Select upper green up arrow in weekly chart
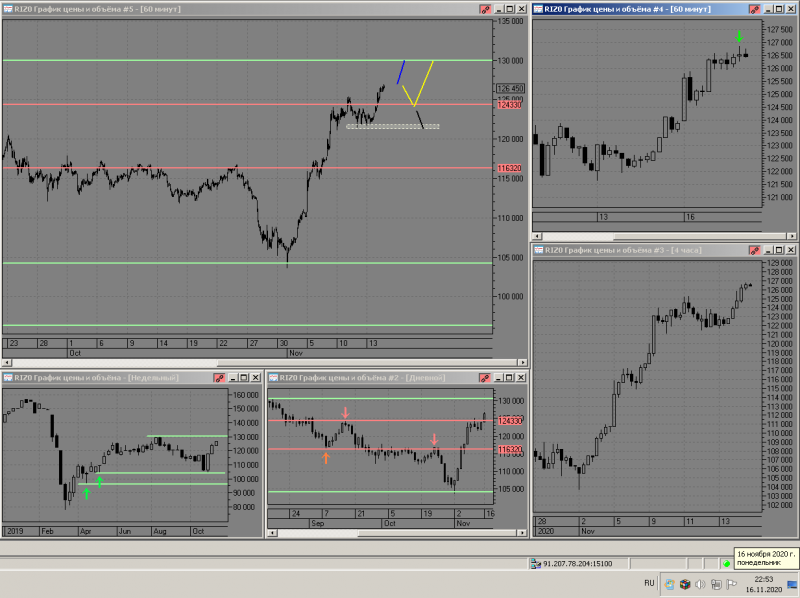 click(x=99, y=481)
